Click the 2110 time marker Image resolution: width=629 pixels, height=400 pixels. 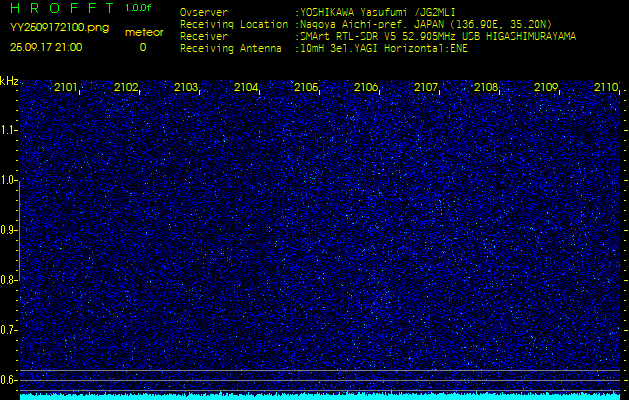click(x=606, y=88)
